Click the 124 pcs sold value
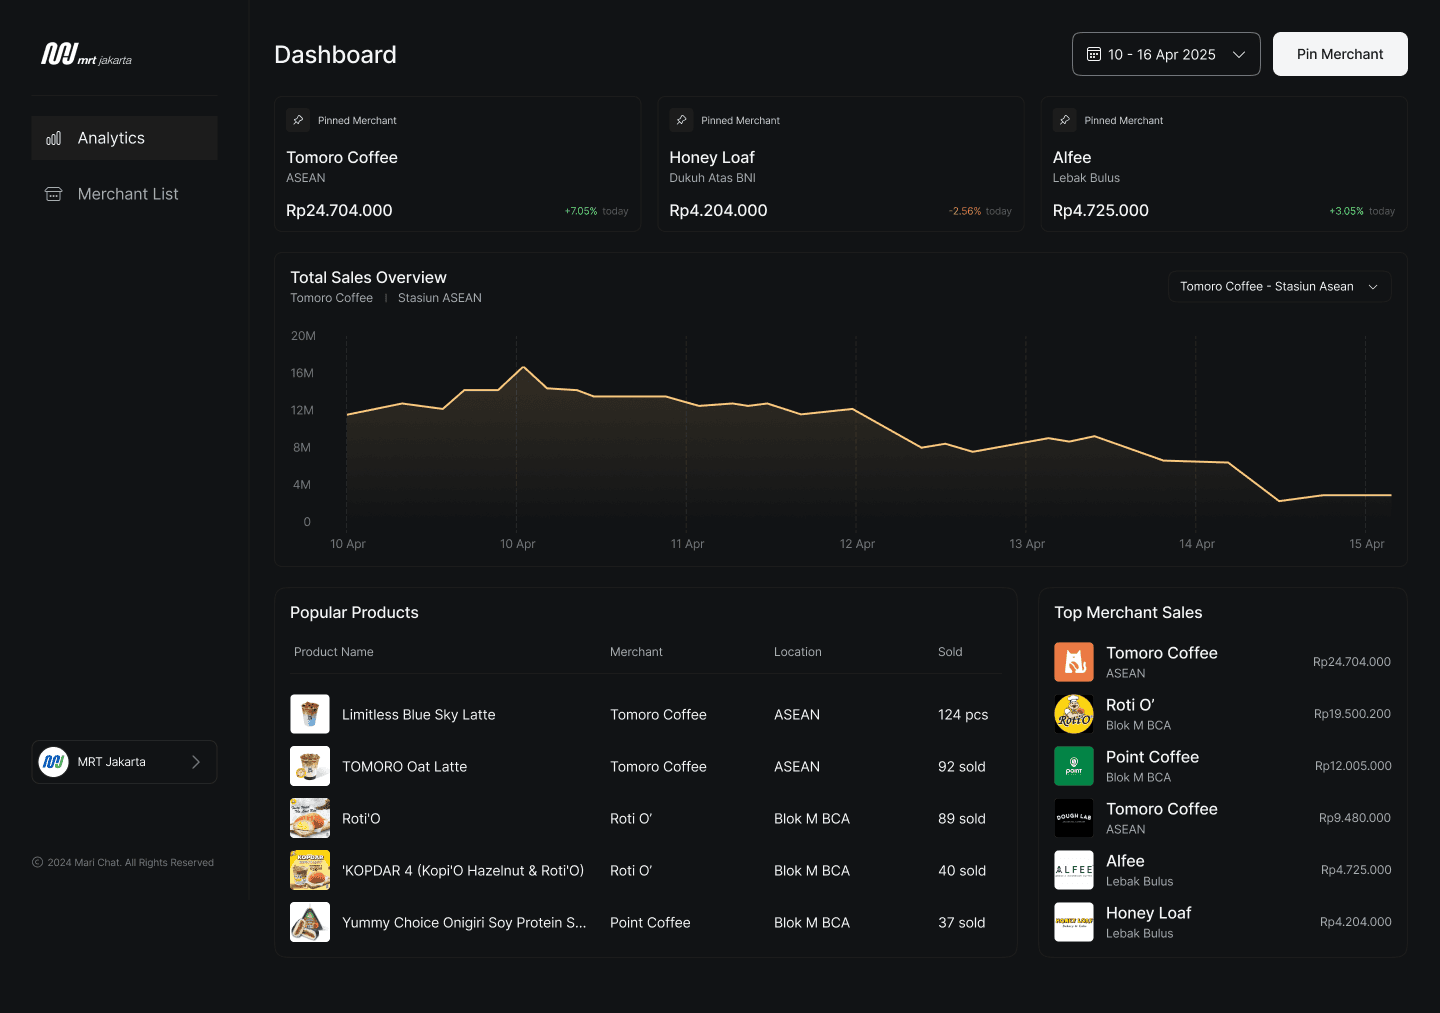The height and width of the screenshot is (1013, 1440). (x=963, y=714)
